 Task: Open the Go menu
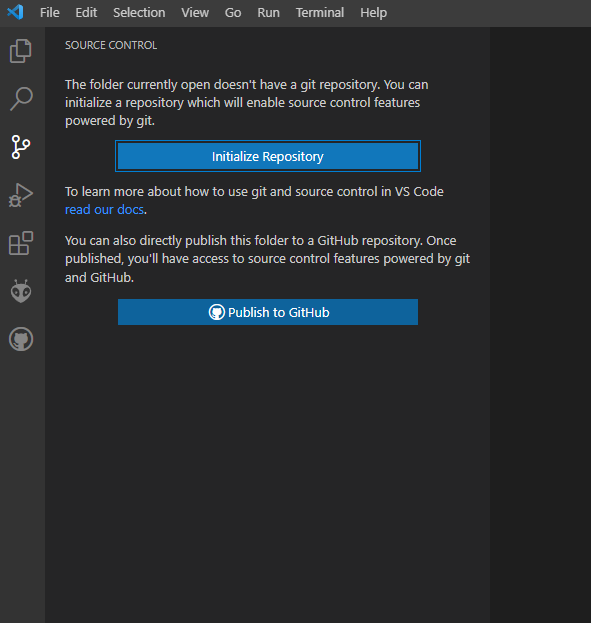pos(233,13)
